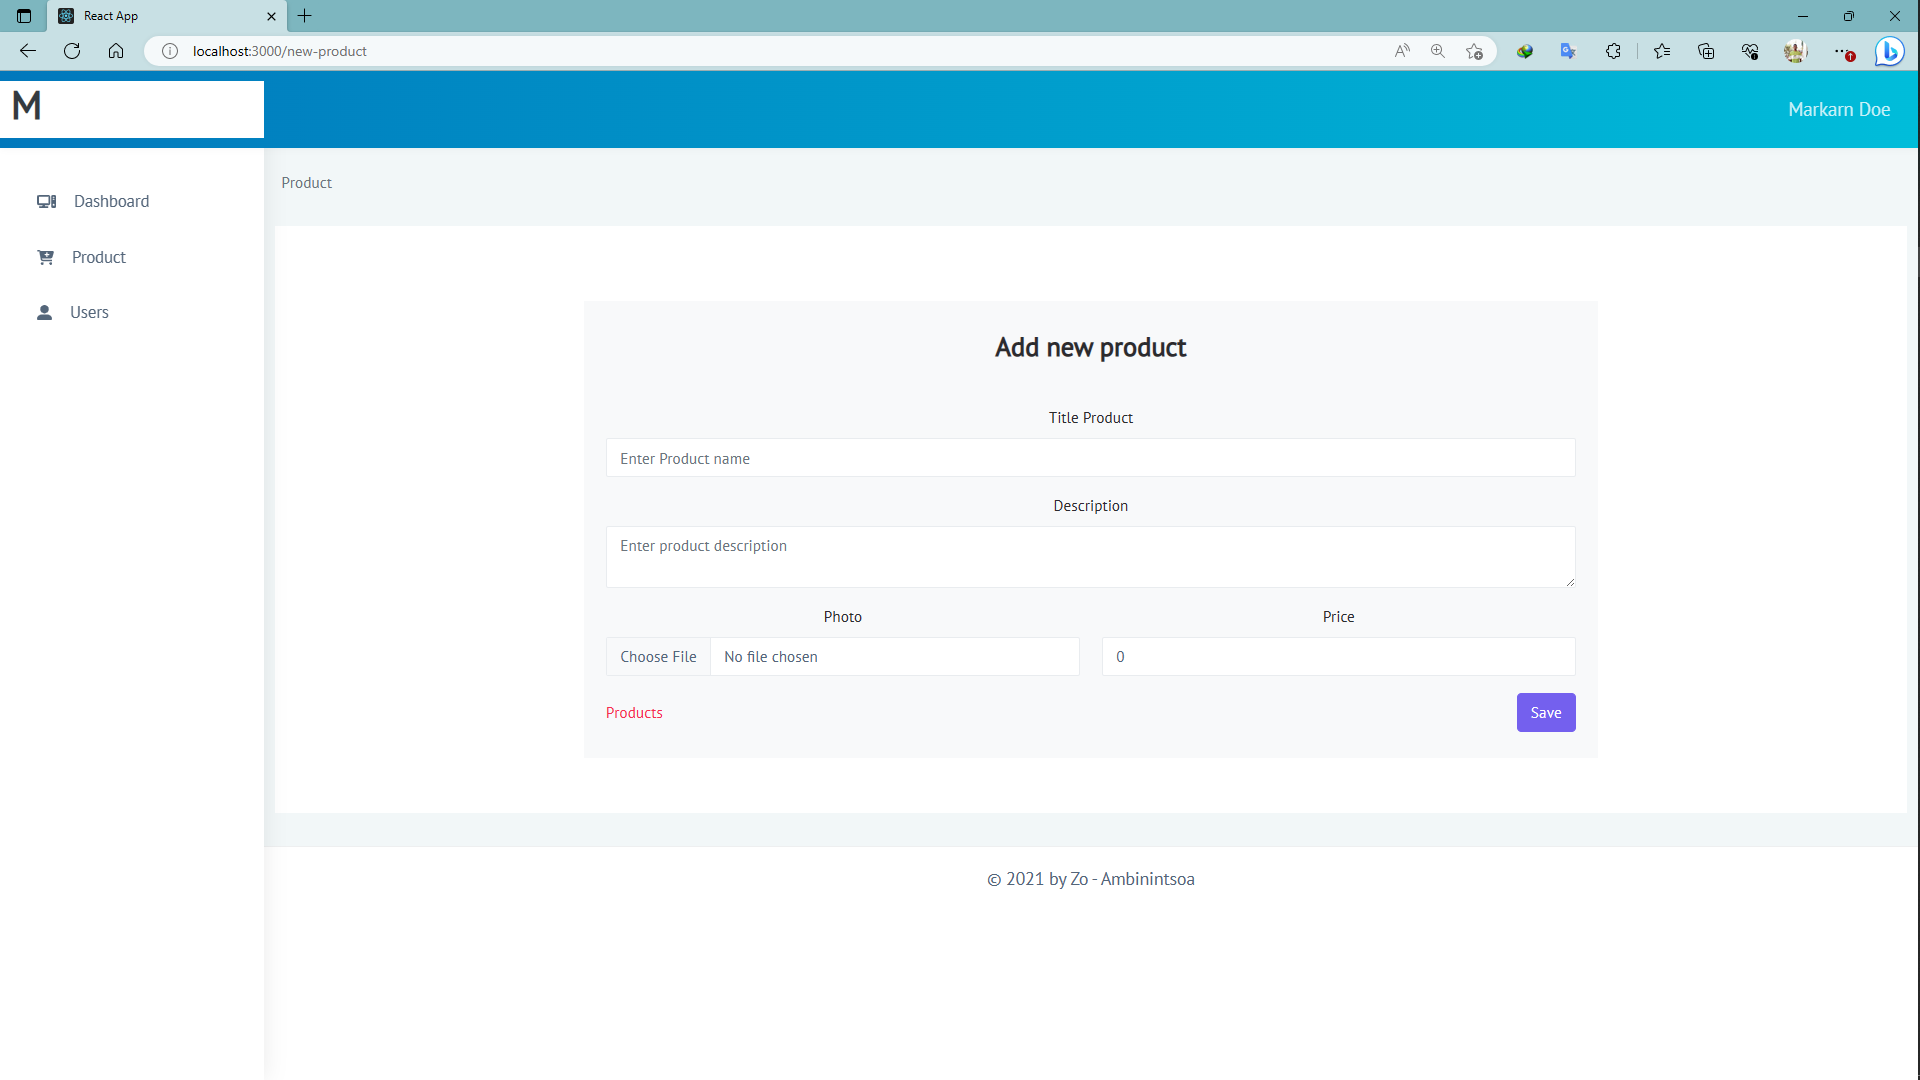Open the Users menu item

click(89, 312)
